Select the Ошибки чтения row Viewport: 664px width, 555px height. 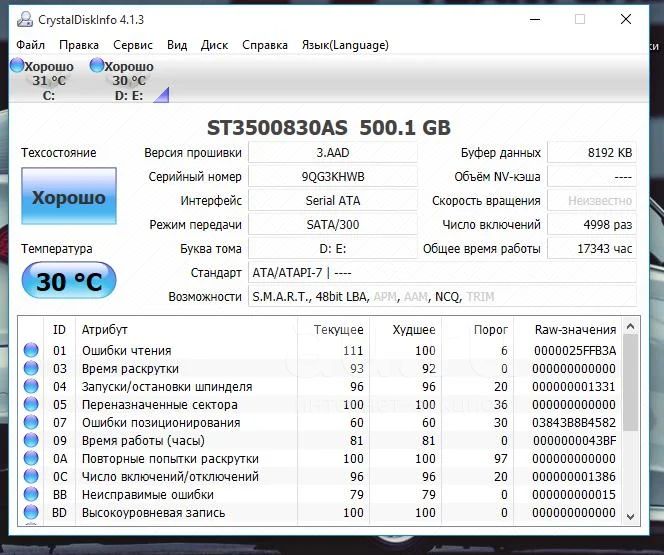(x=320, y=351)
